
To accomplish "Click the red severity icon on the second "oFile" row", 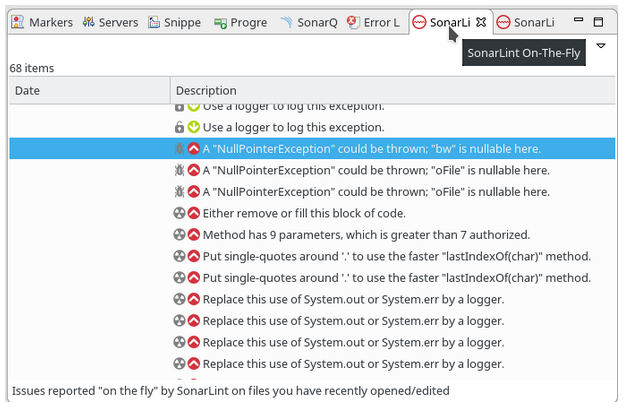I will 194,192.
